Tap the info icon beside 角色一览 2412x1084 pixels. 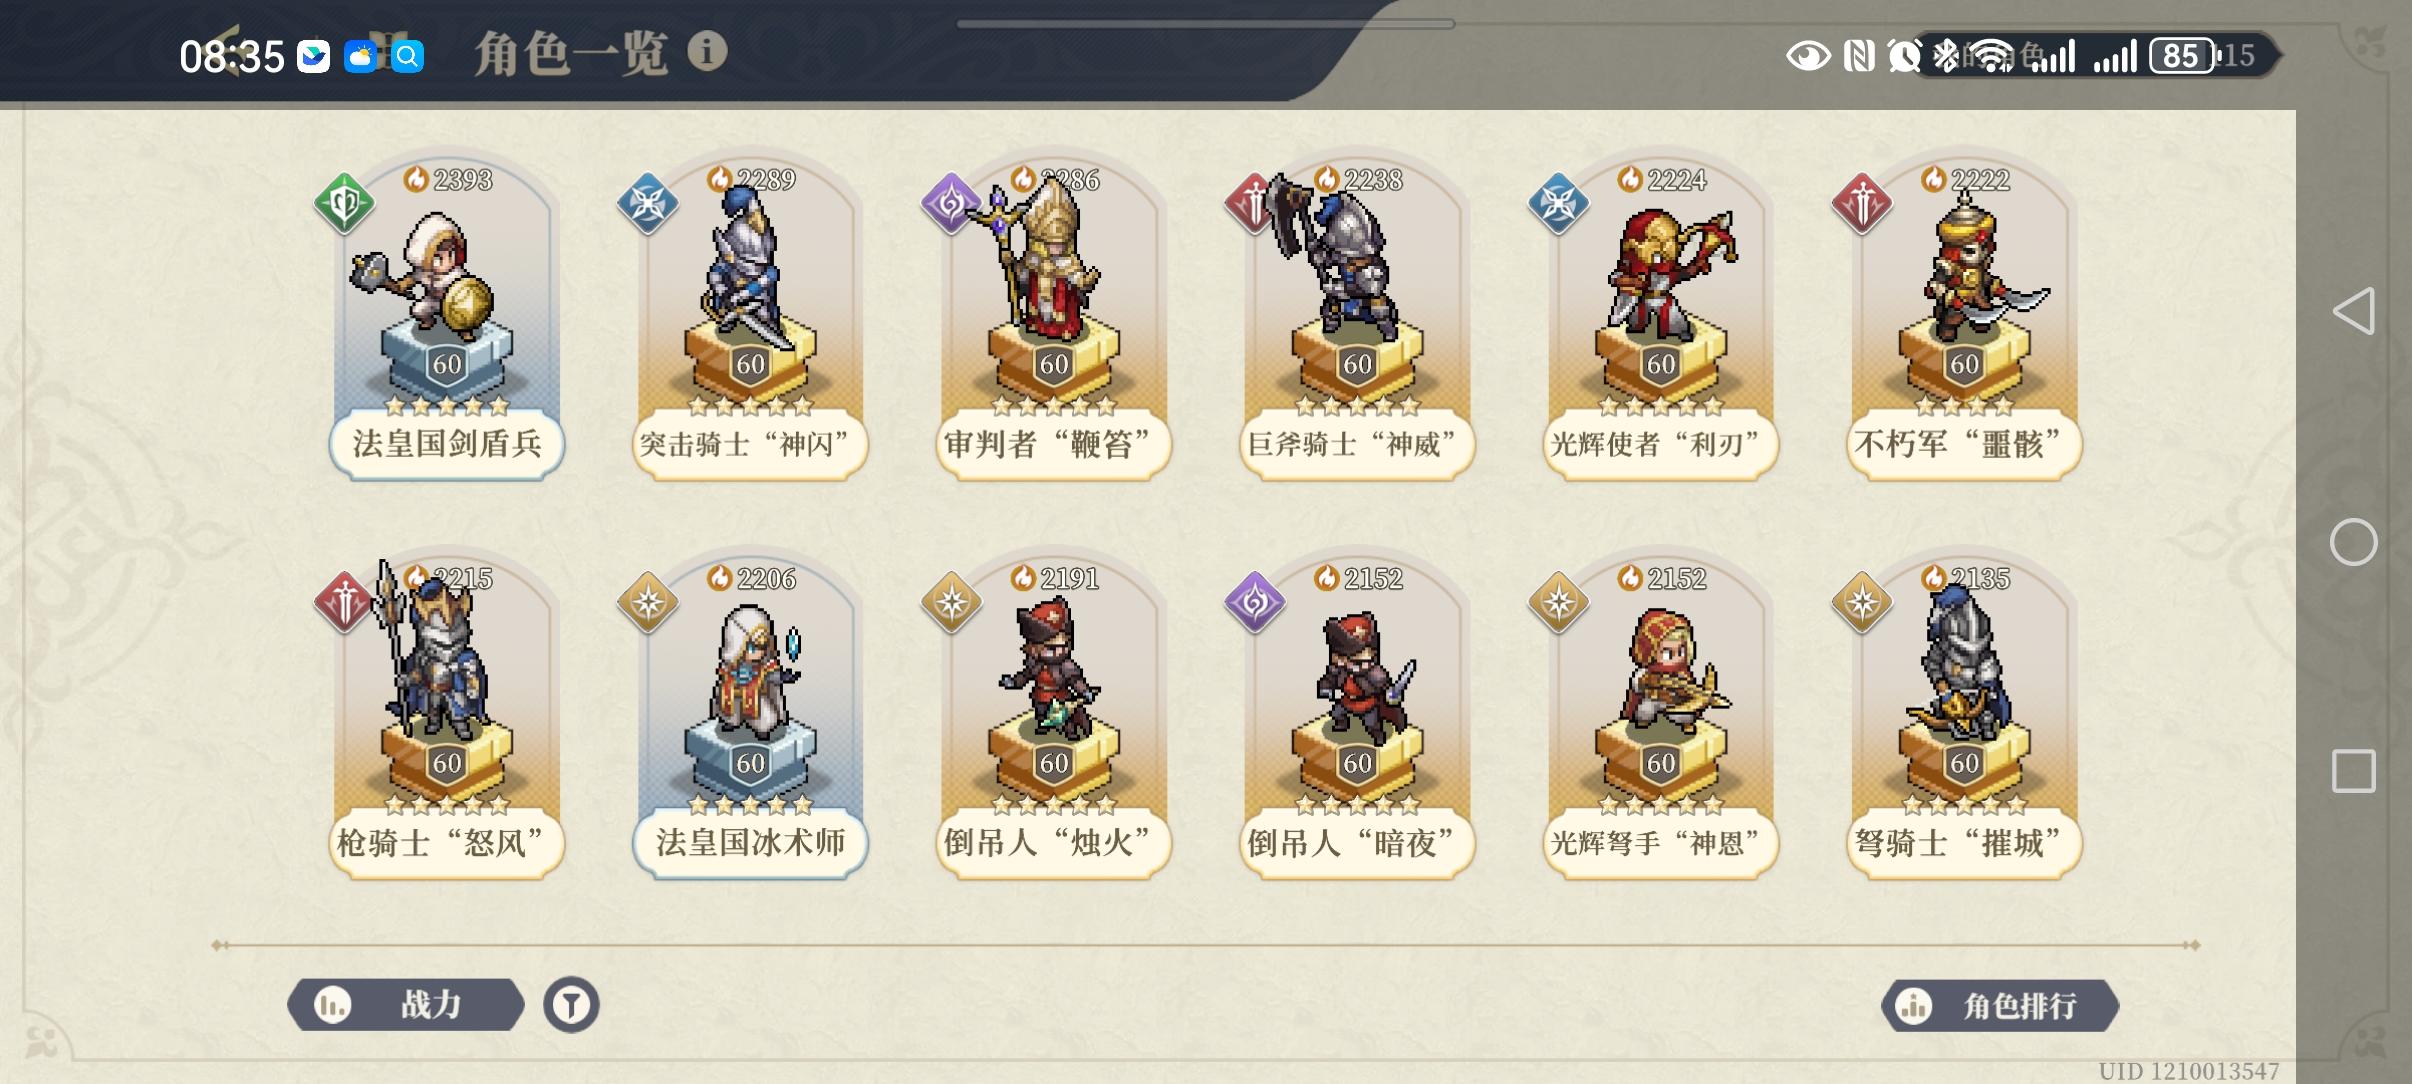coord(707,51)
